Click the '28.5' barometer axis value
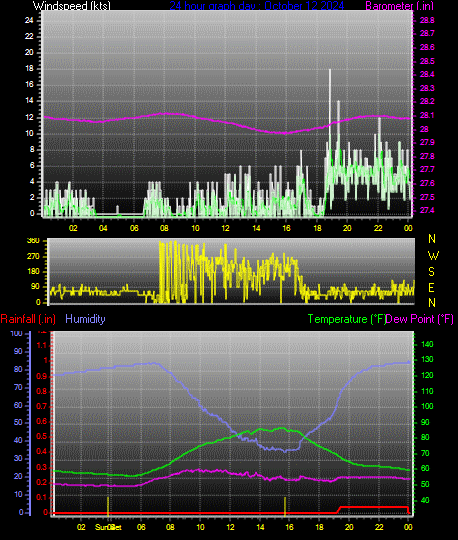The width and height of the screenshot is (458, 540). 427,61
